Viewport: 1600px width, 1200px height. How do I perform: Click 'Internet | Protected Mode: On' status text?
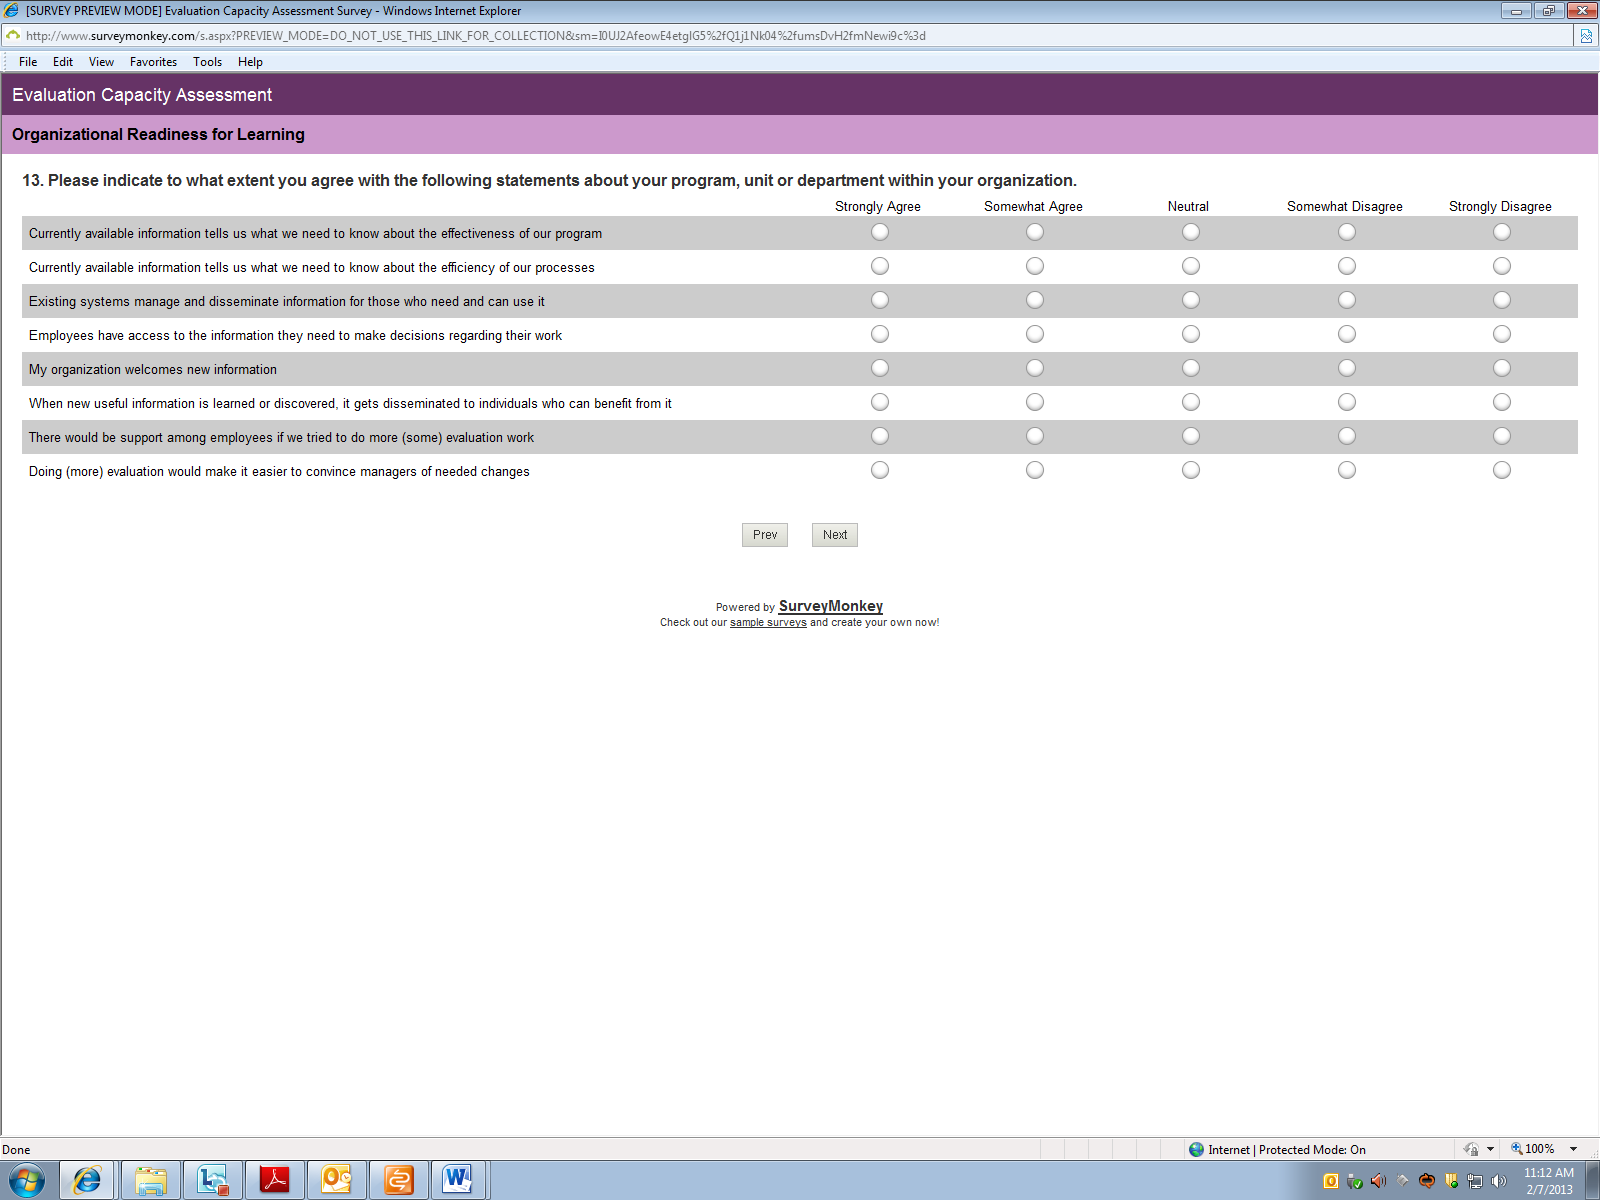click(1287, 1150)
